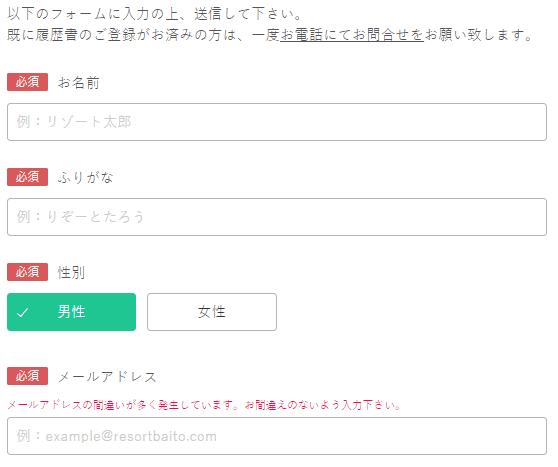
Task: Click the ふりがな field label
Action: pos(85,177)
